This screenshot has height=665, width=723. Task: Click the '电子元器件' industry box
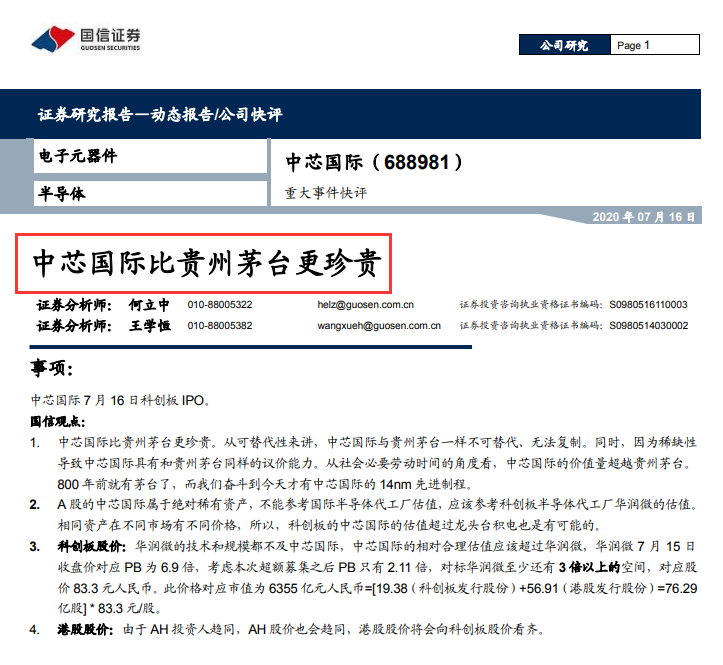(x=150, y=156)
